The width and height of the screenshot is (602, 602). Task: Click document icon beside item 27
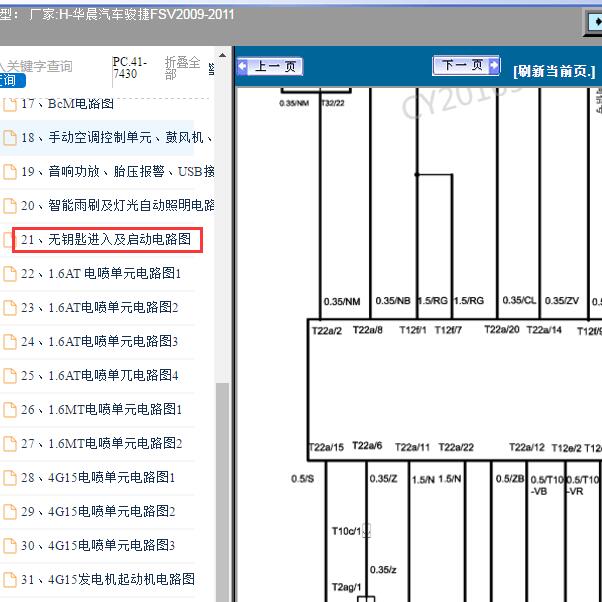10,444
